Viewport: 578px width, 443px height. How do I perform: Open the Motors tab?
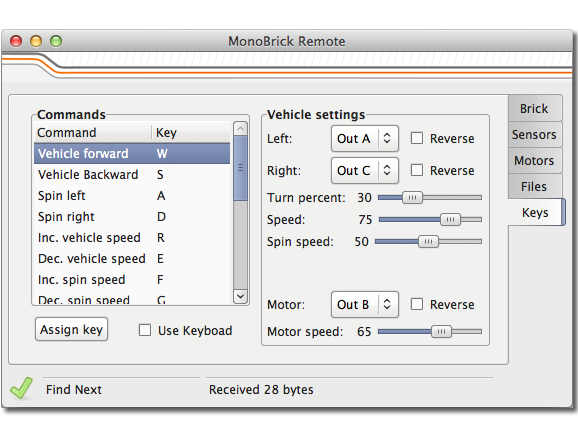pos(535,160)
